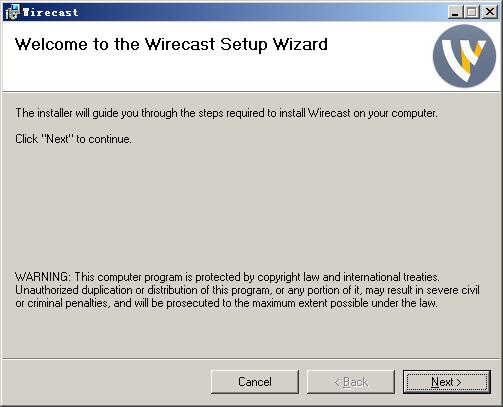Click the Next button to continue setup
This screenshot has width=503, height=407.
tap(447, 382)
